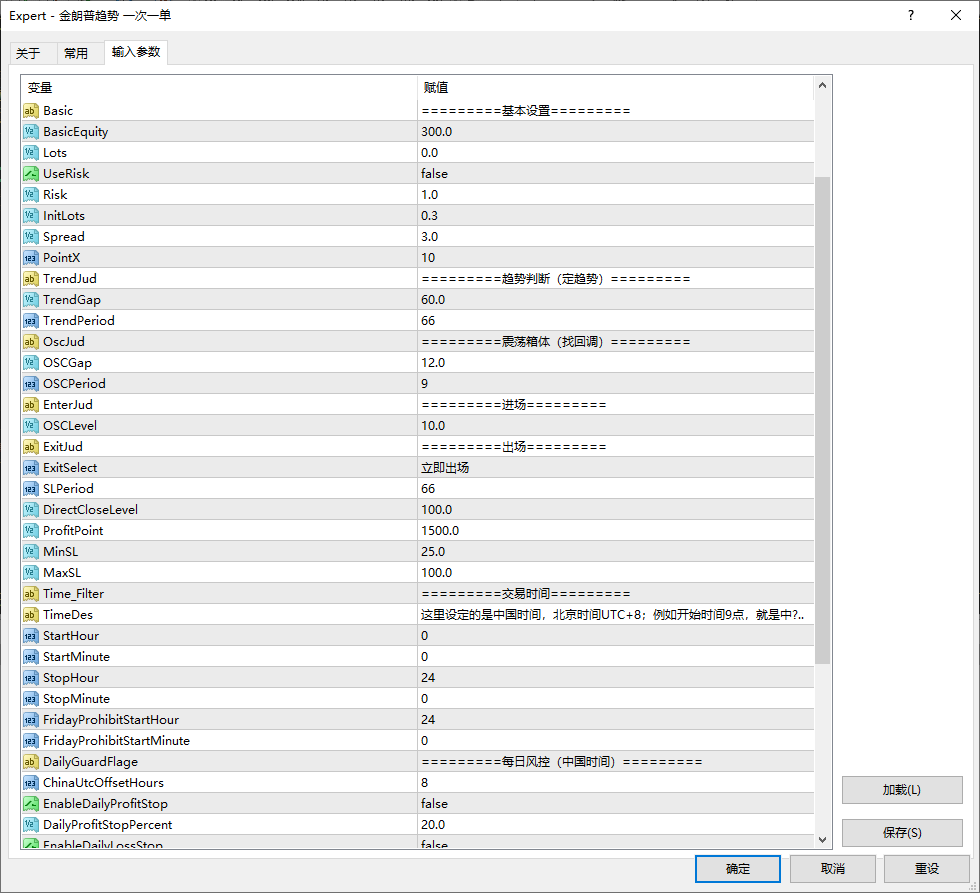Click the icon beside OSCLevel
980x893 pixels.
coord(31,426)
